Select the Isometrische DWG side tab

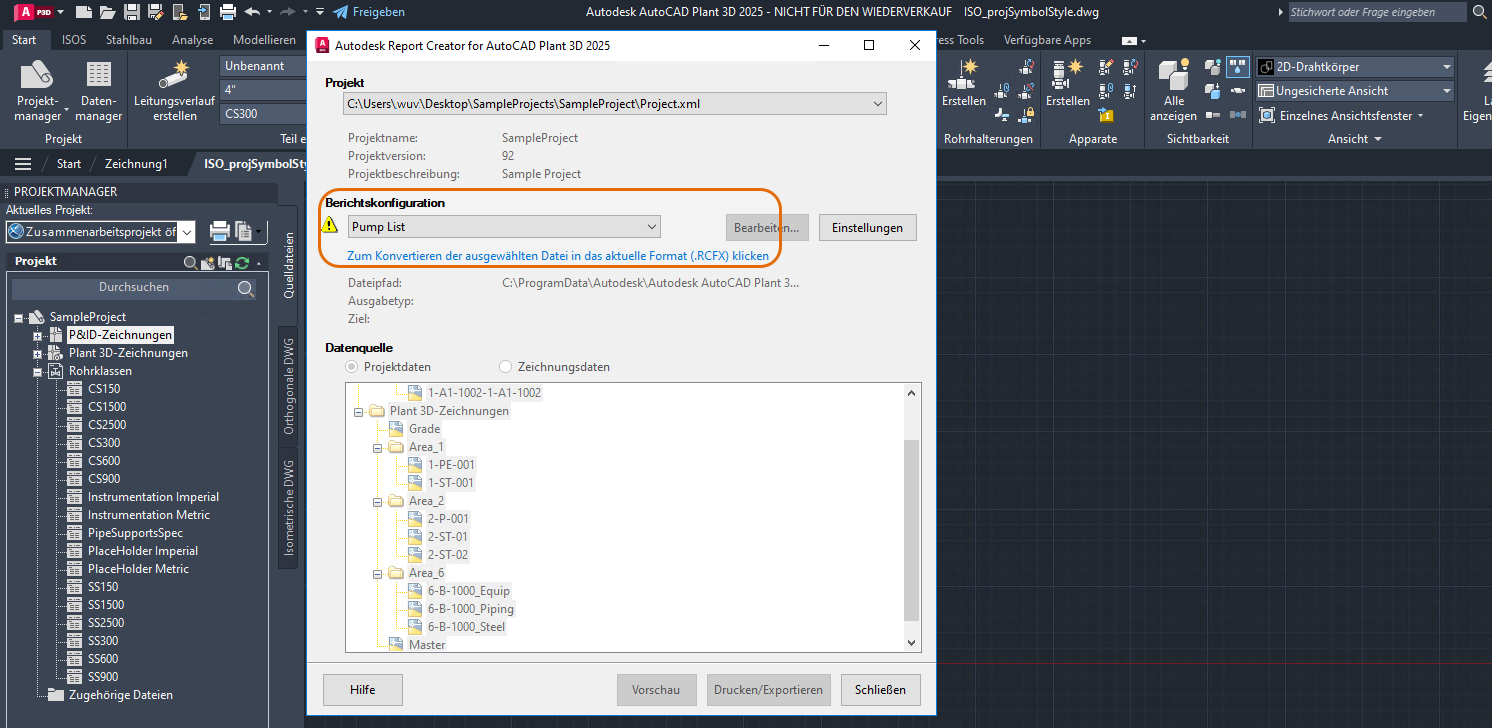pyautogui.click(x=289, y=508)
